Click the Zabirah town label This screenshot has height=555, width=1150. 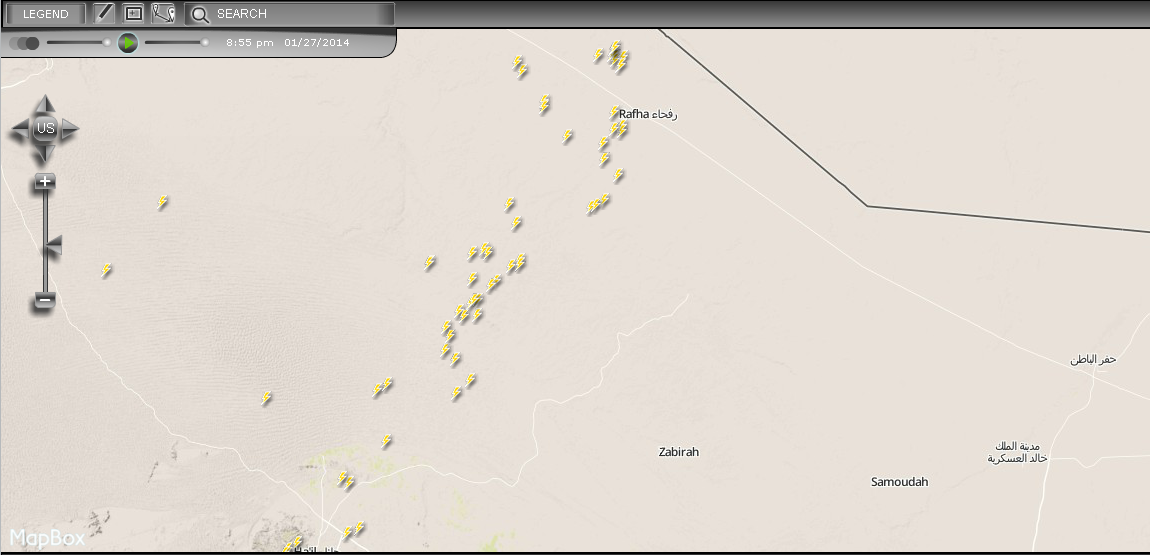(x=679, y=452)
